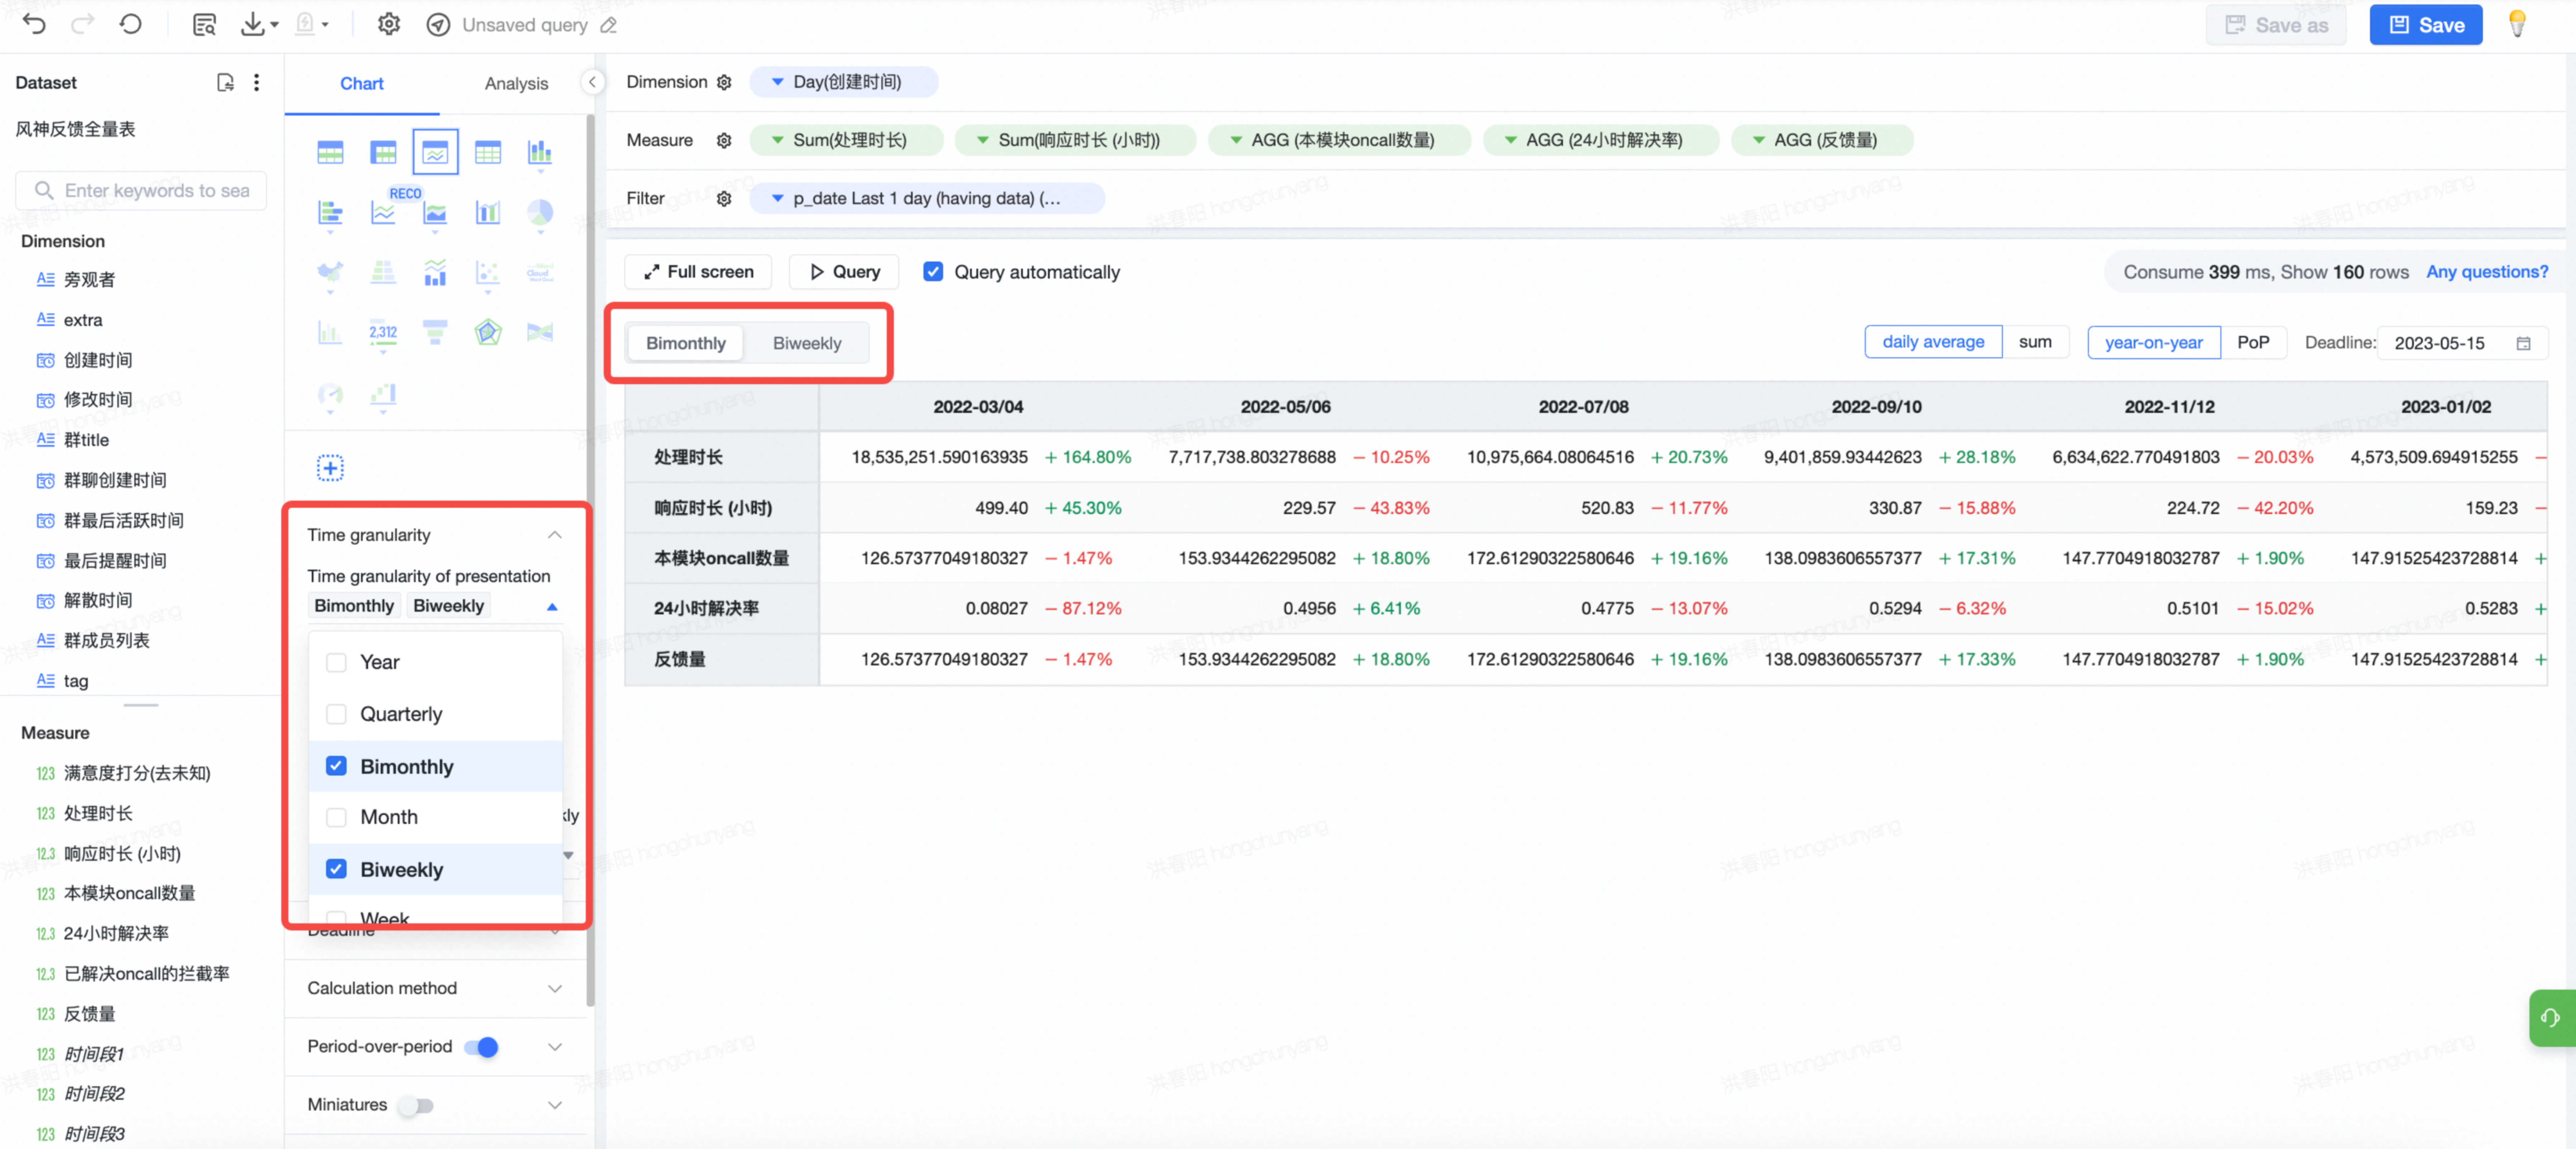This screenshot has width=2576, height=1149.
Task: Select the funnel chart type
Action: pyautogui.click(x=435, y=332)
